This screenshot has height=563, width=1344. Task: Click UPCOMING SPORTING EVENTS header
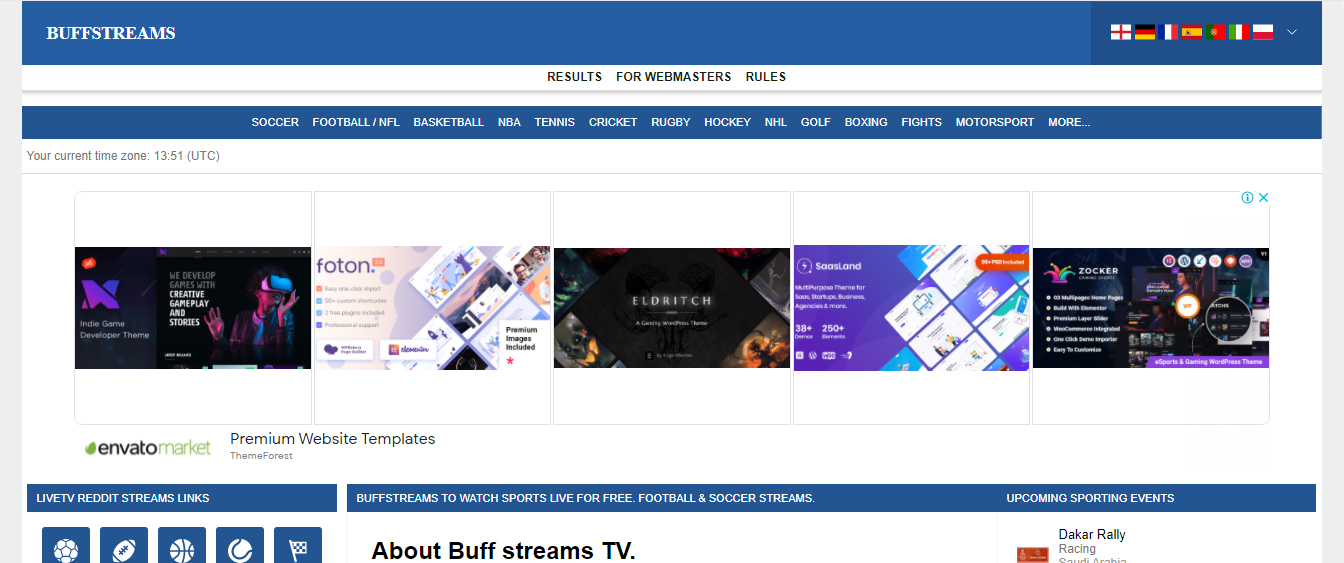point(1090,498)
